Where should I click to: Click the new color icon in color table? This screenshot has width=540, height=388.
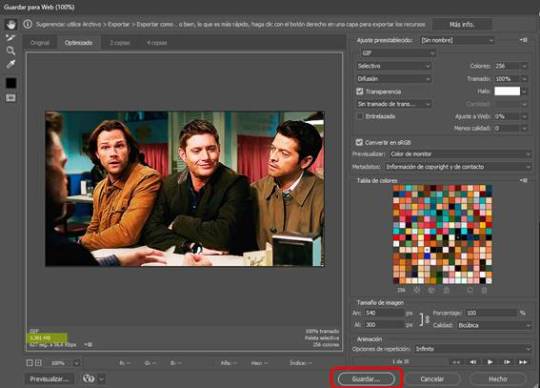click(x=470, y=290)
